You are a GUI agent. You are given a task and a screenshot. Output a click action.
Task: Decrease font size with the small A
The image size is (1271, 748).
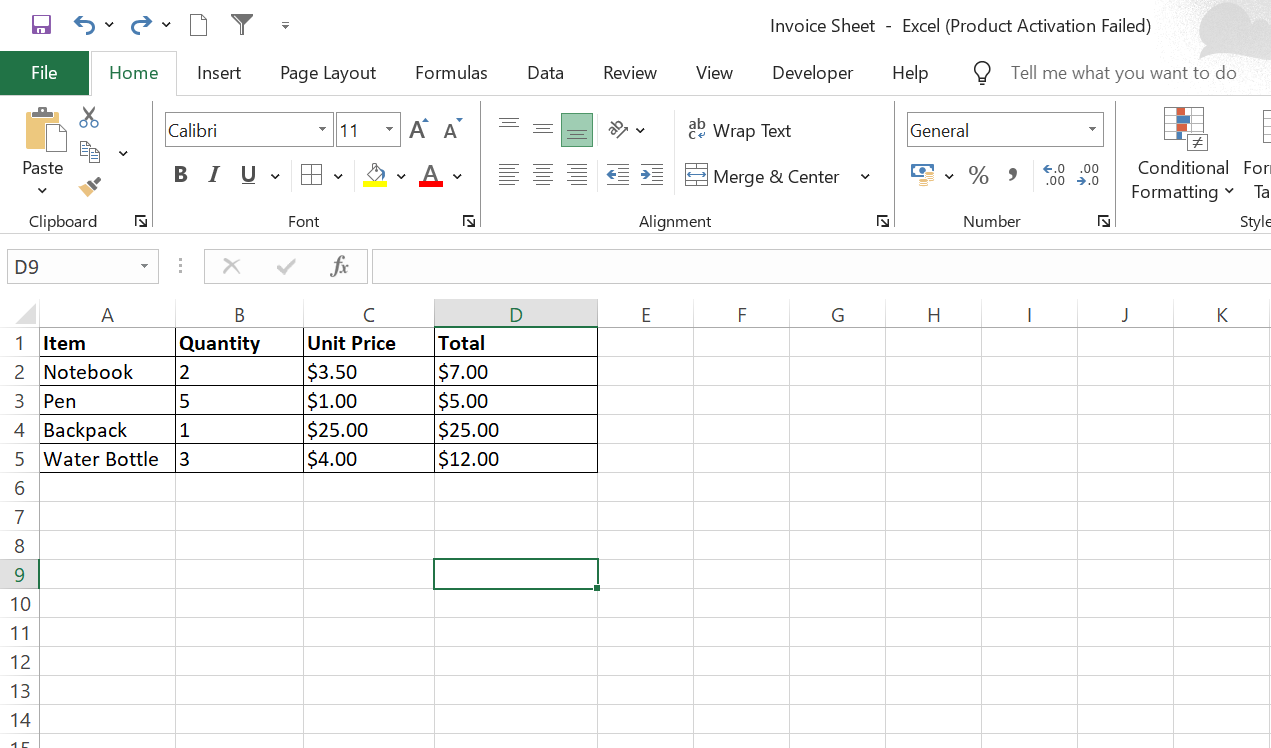click(452, 130)
